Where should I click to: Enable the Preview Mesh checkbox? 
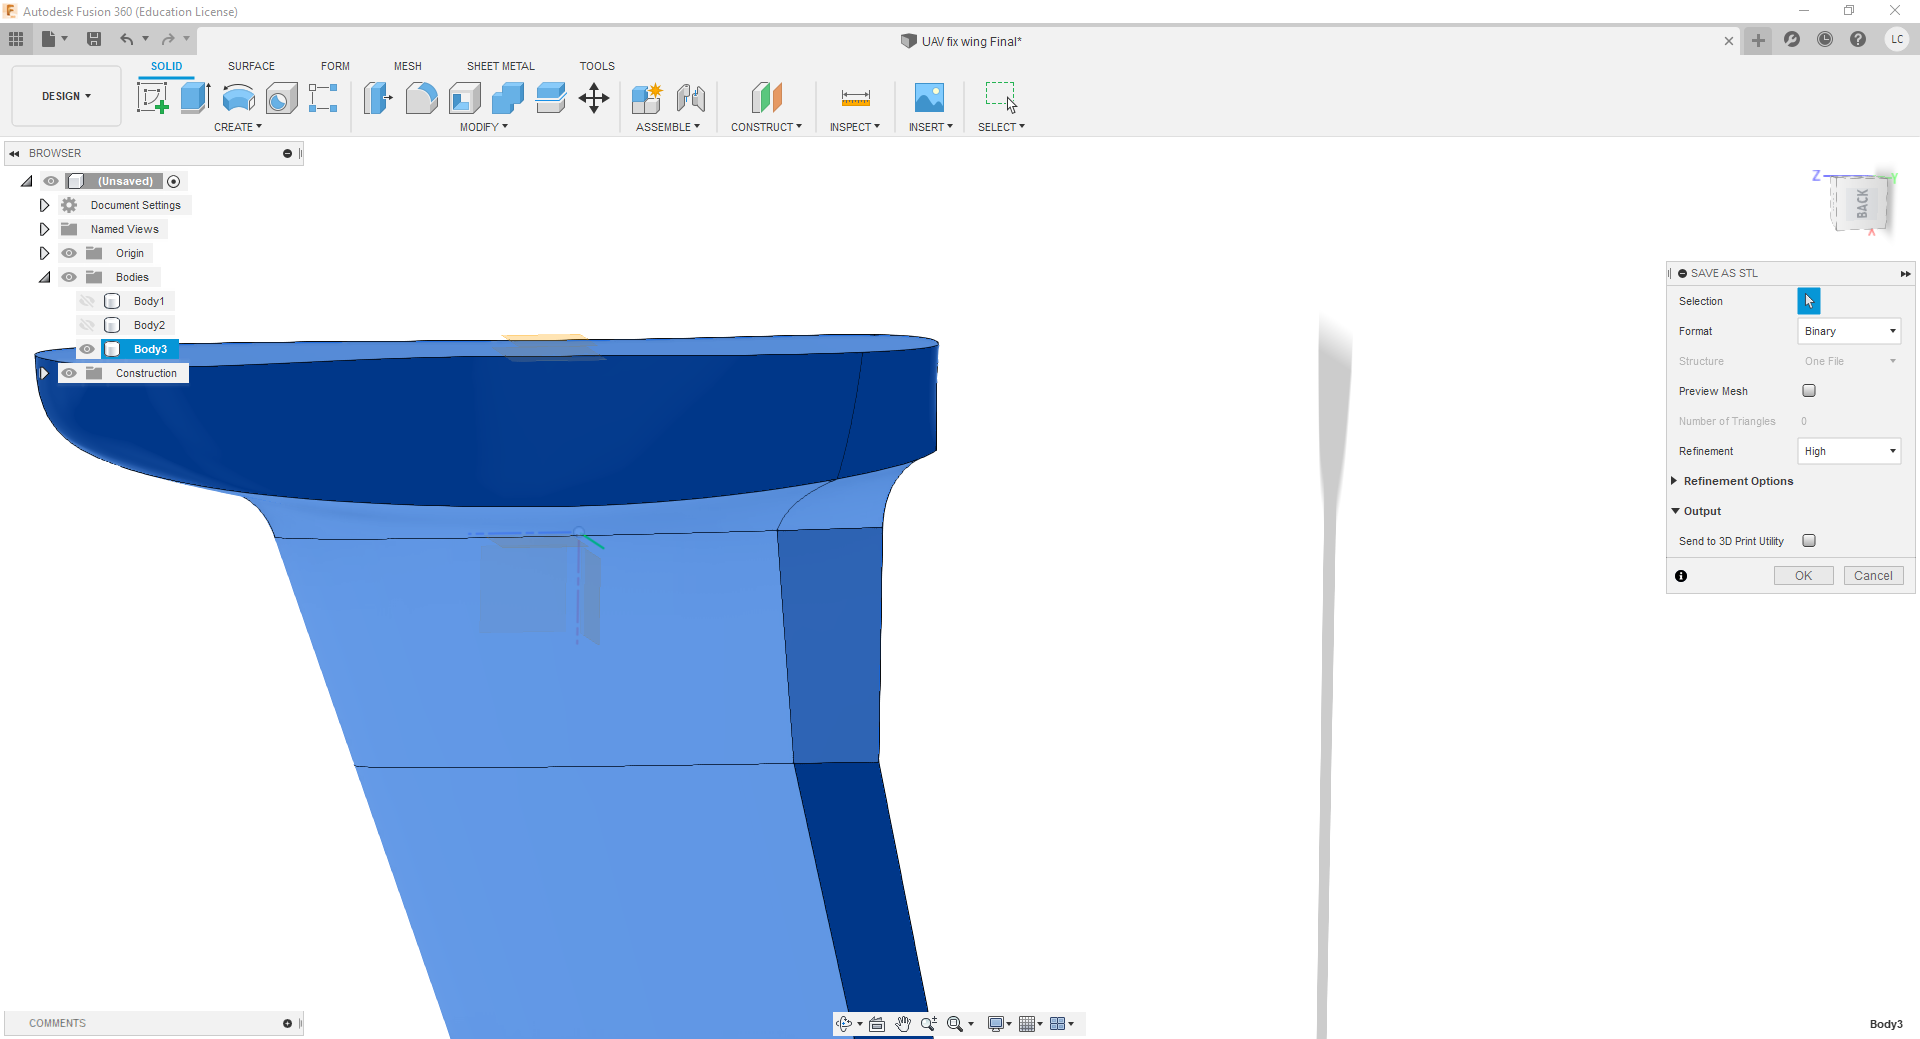[x=1809, y=391]
